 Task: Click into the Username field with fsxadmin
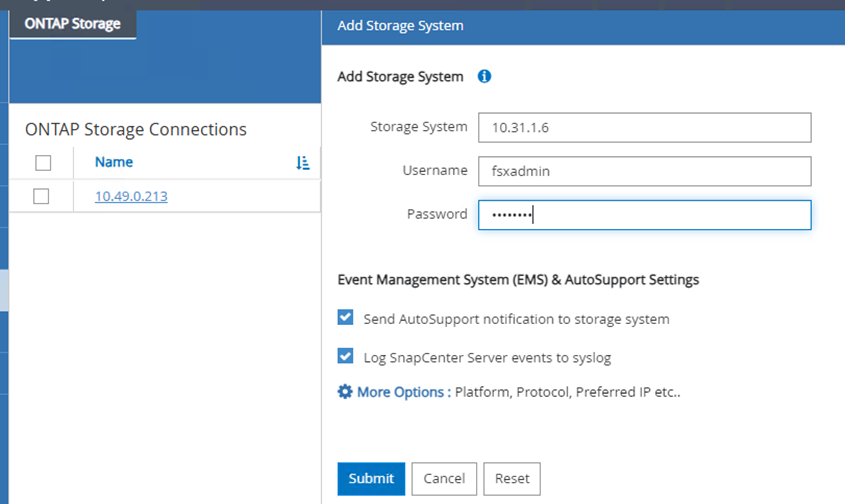pyautogui.click(x=644, y=171)
